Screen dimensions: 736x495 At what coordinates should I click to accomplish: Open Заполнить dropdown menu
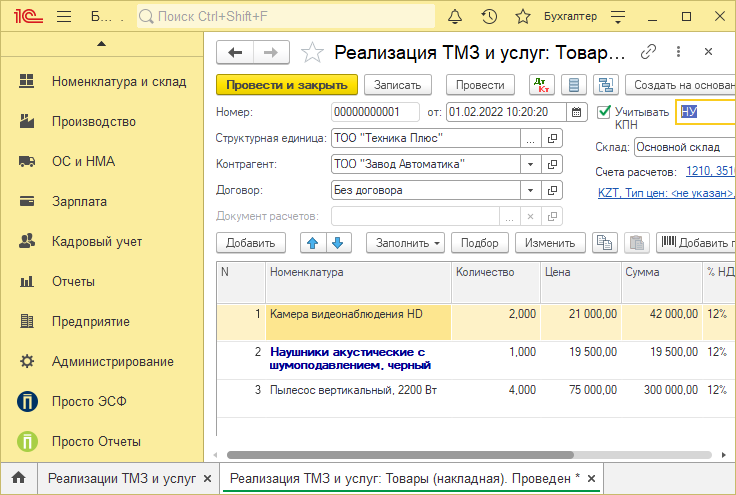pyautogui.click(x=405, y=243)
